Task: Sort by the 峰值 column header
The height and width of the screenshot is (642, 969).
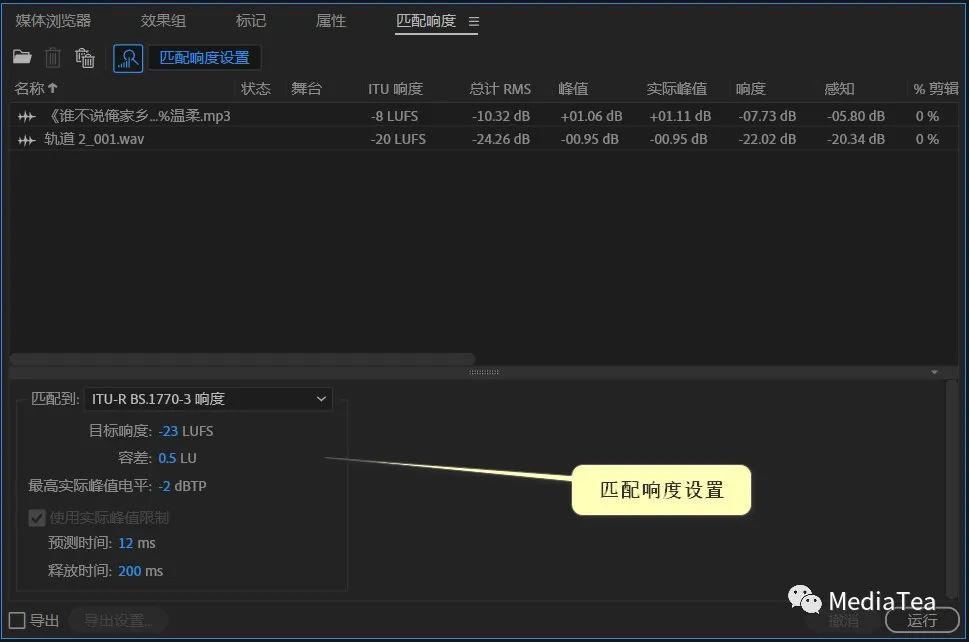Action: [x=573, y=89]
